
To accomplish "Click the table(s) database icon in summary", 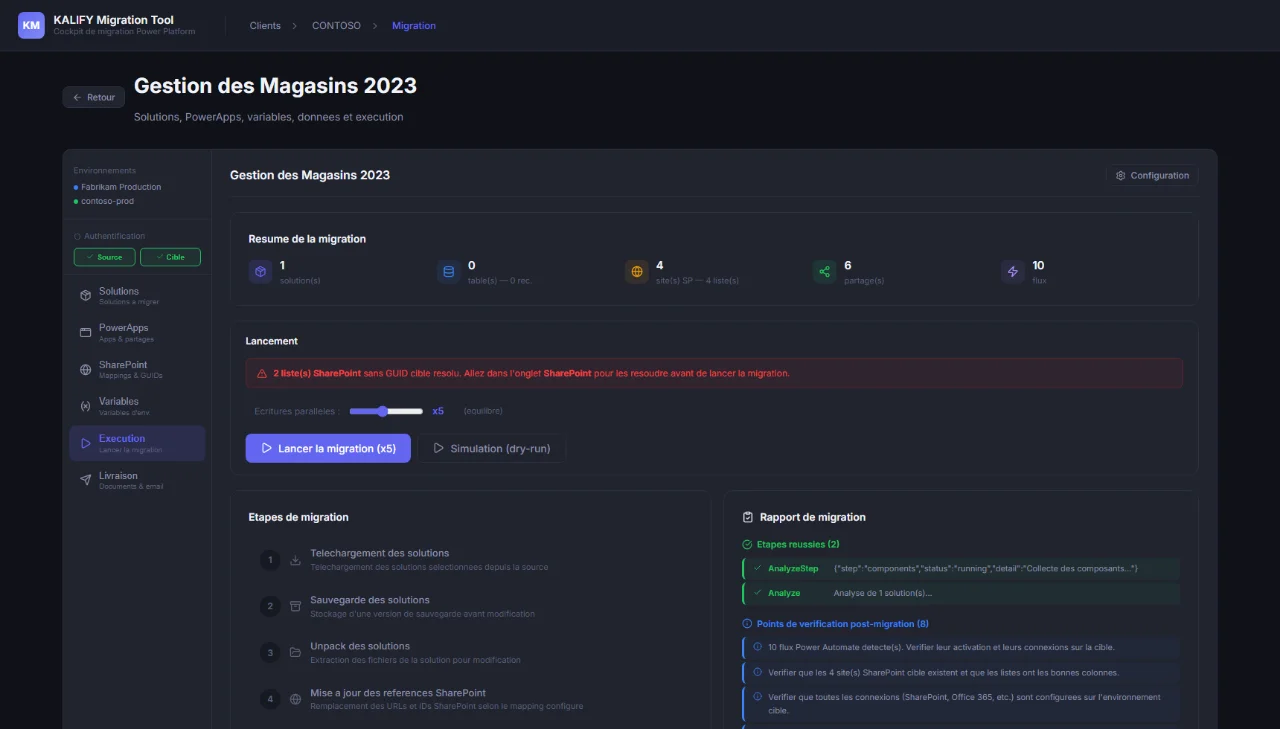I will (448, 271).
